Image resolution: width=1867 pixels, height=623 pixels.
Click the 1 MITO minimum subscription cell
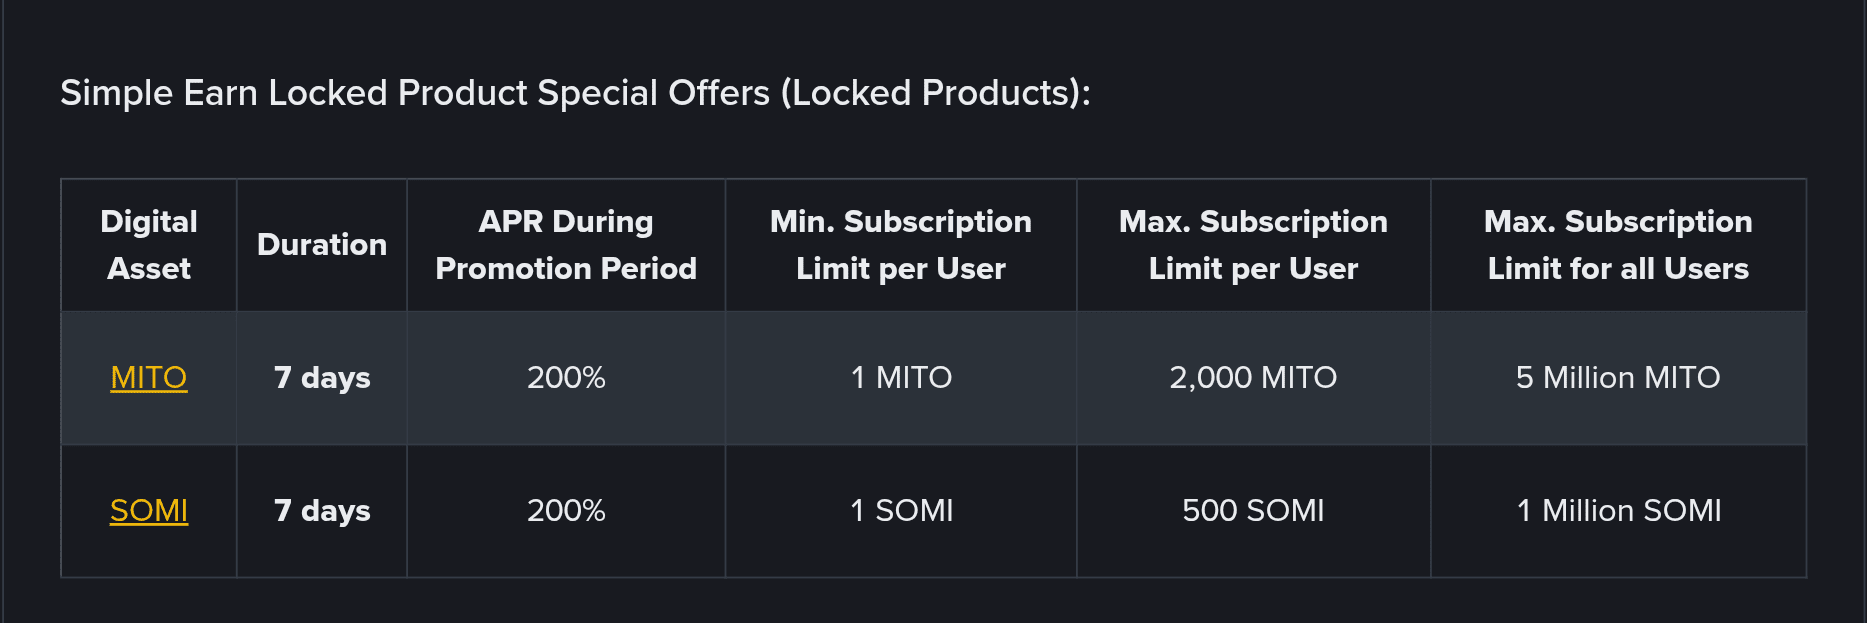[x=901, y=378]
